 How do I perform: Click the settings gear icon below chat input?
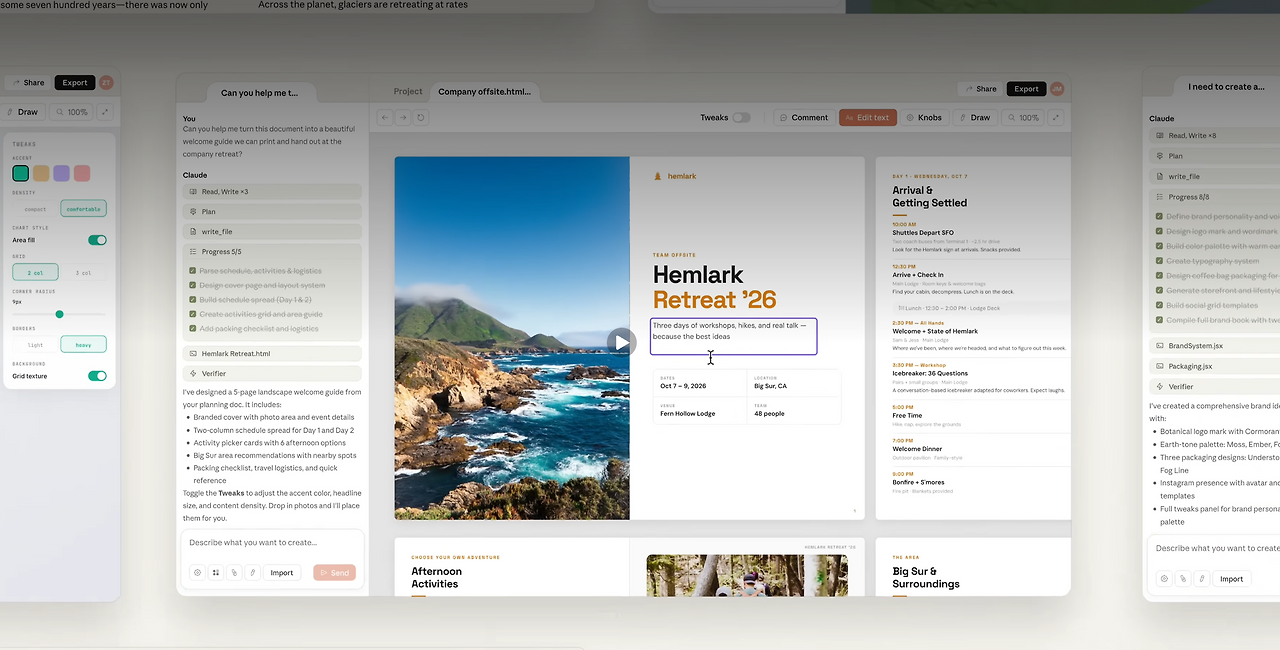tap(198, 573)
